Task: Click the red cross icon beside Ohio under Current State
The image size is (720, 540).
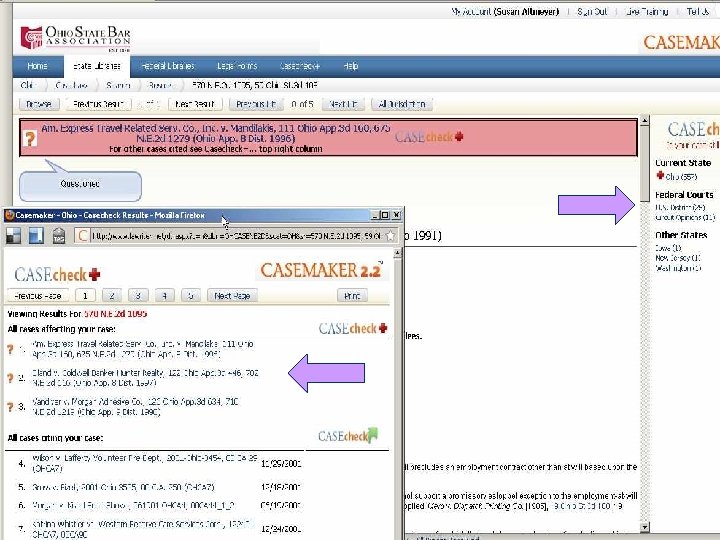Action: coord(660,175)
